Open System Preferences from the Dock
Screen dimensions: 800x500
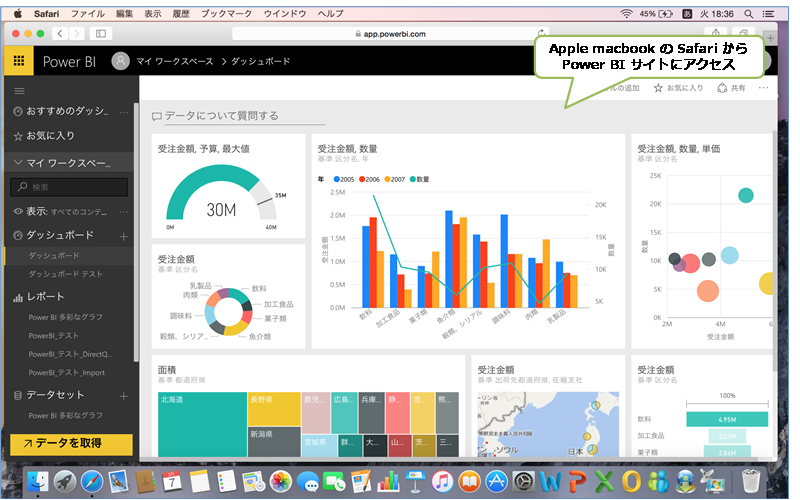coord(523,482)
